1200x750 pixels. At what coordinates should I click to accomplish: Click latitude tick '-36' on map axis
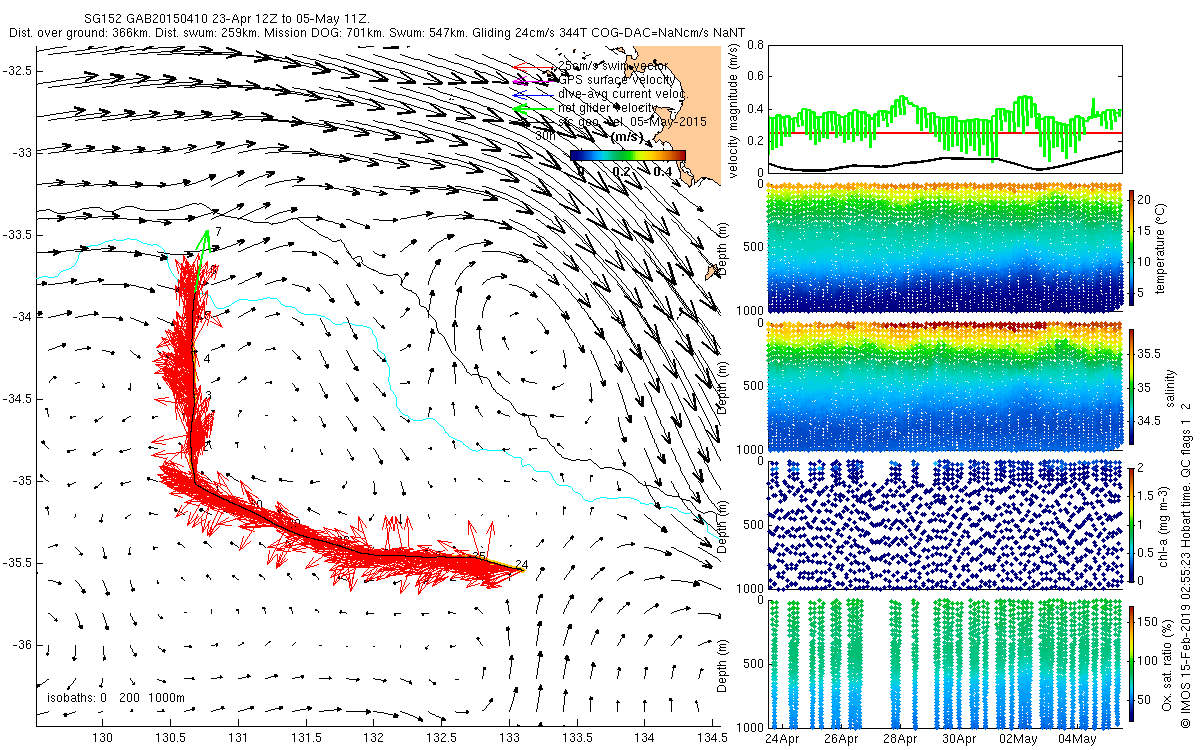tap(20, 644)
